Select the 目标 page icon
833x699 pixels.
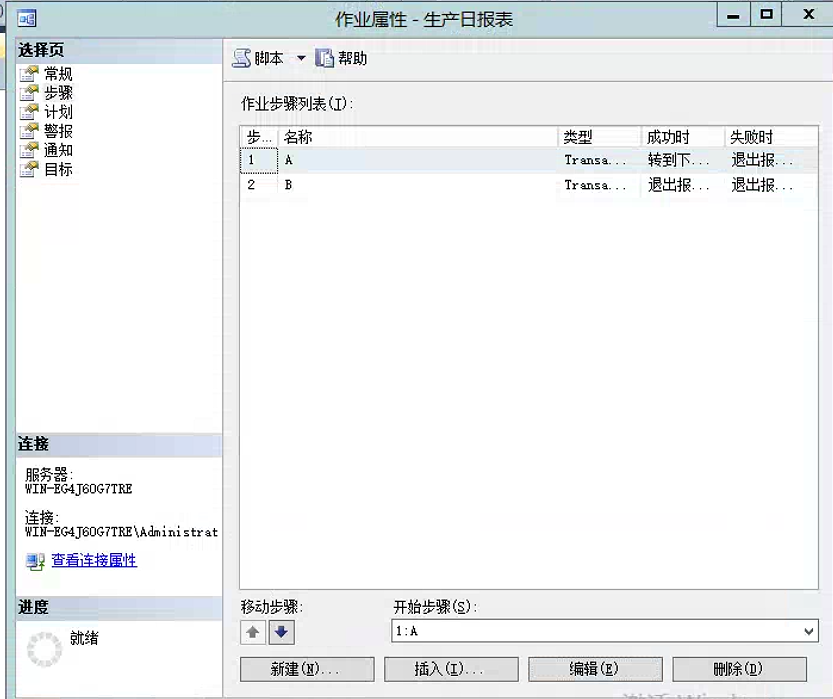point(28,169)
